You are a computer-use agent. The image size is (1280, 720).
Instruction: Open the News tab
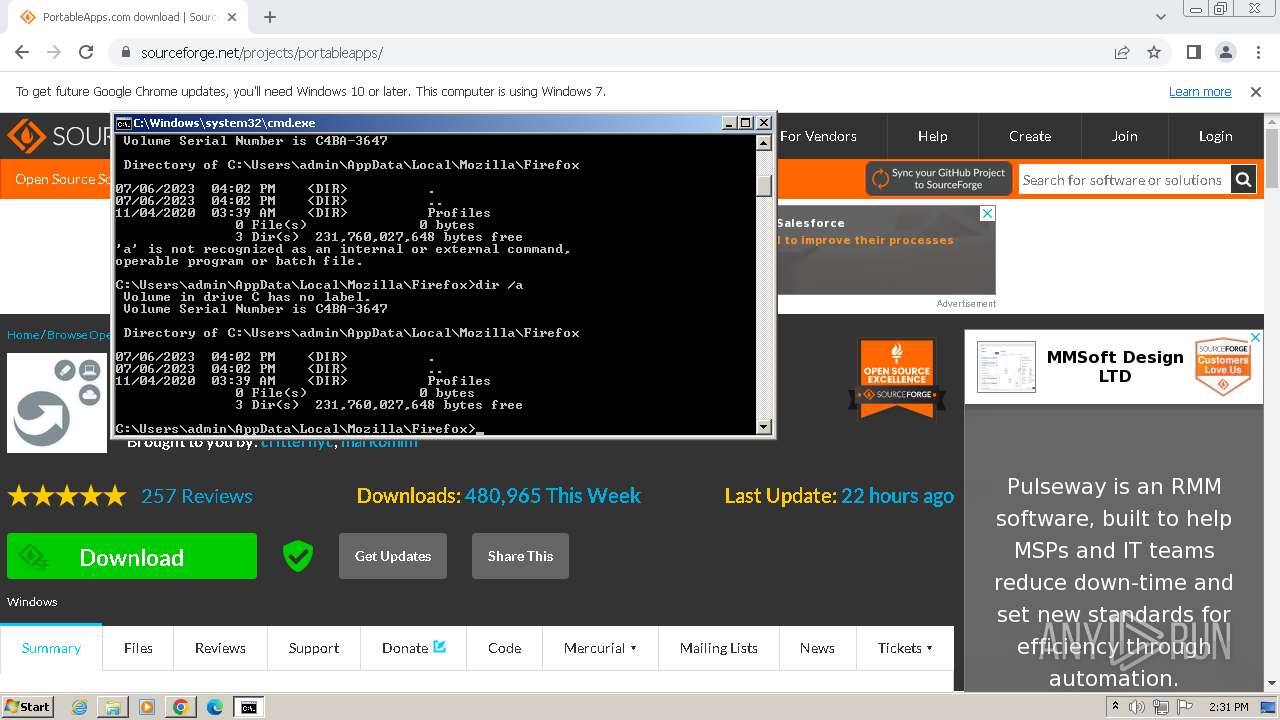click(x=817, y=648)
